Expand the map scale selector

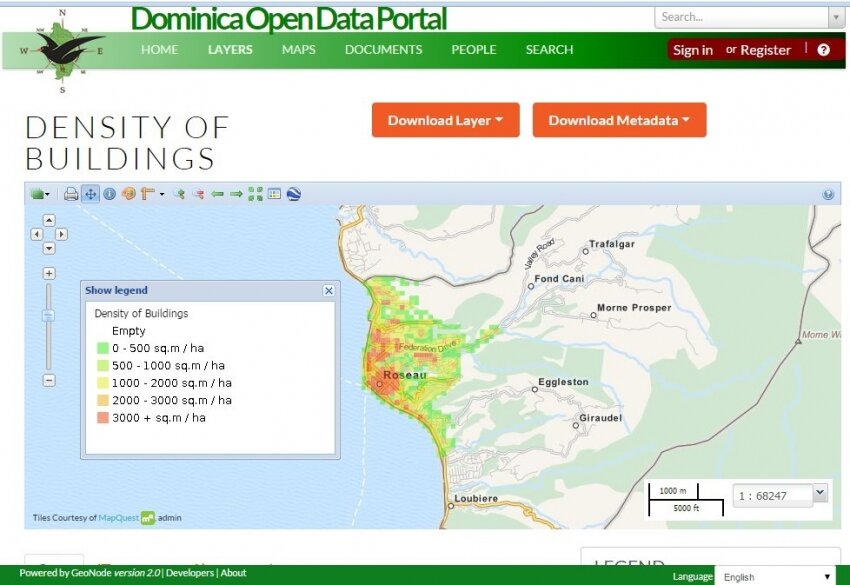(x=820, y=492)
